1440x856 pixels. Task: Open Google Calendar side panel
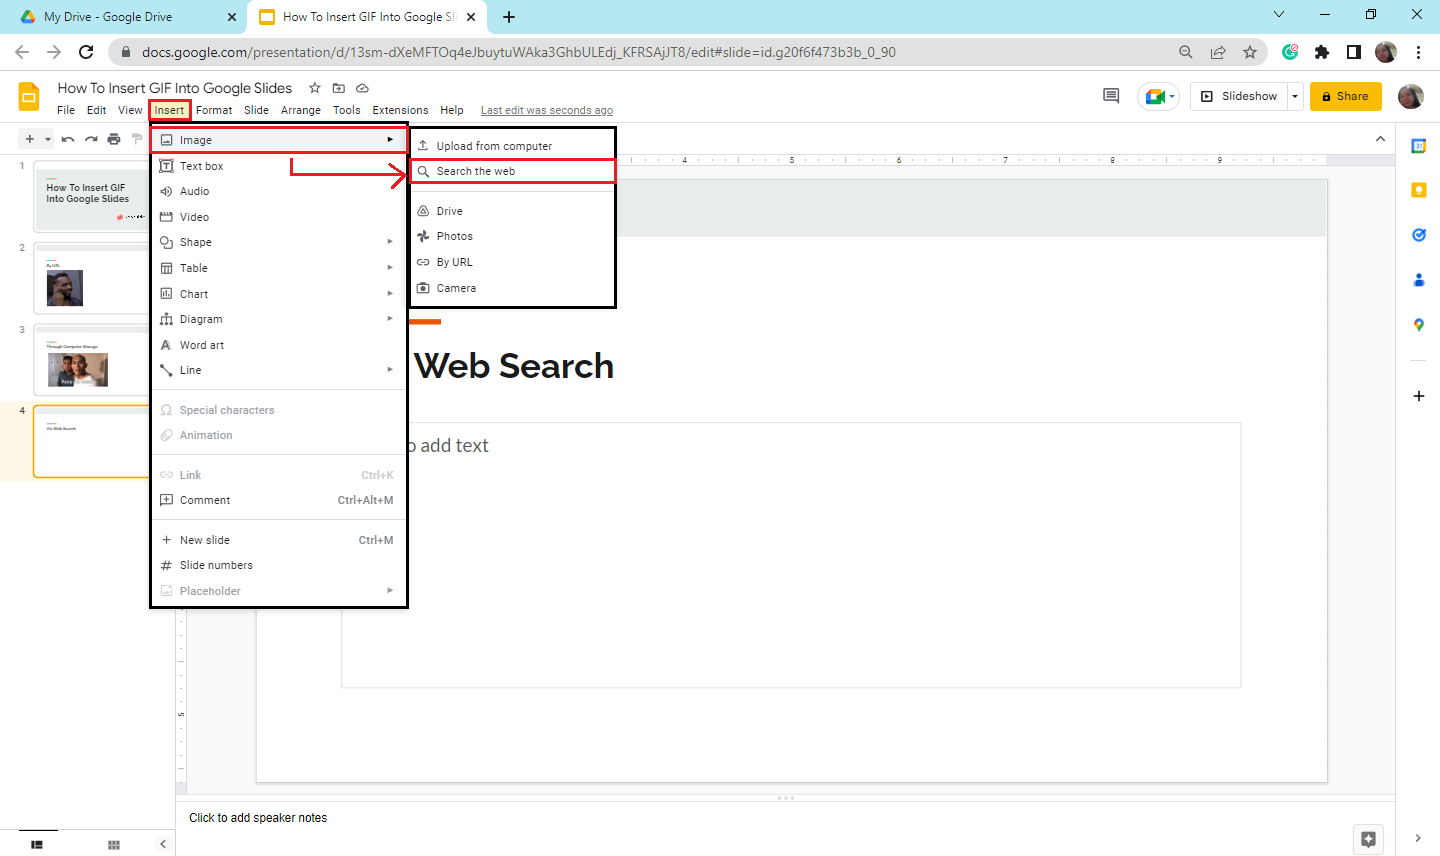1418,146
